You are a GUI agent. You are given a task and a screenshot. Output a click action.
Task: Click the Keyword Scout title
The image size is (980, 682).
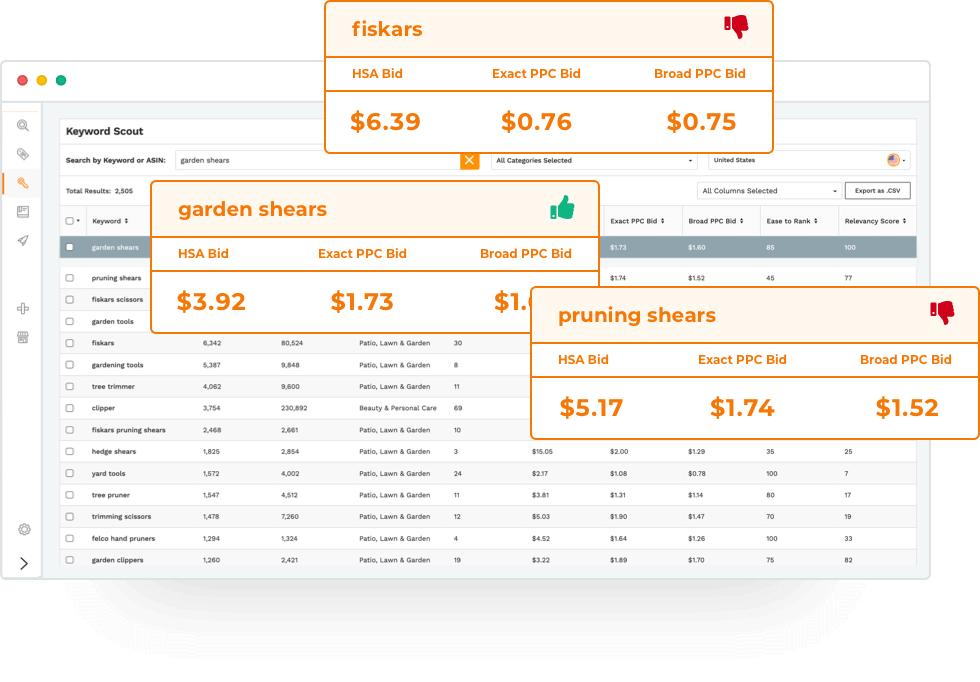point(104,131)
